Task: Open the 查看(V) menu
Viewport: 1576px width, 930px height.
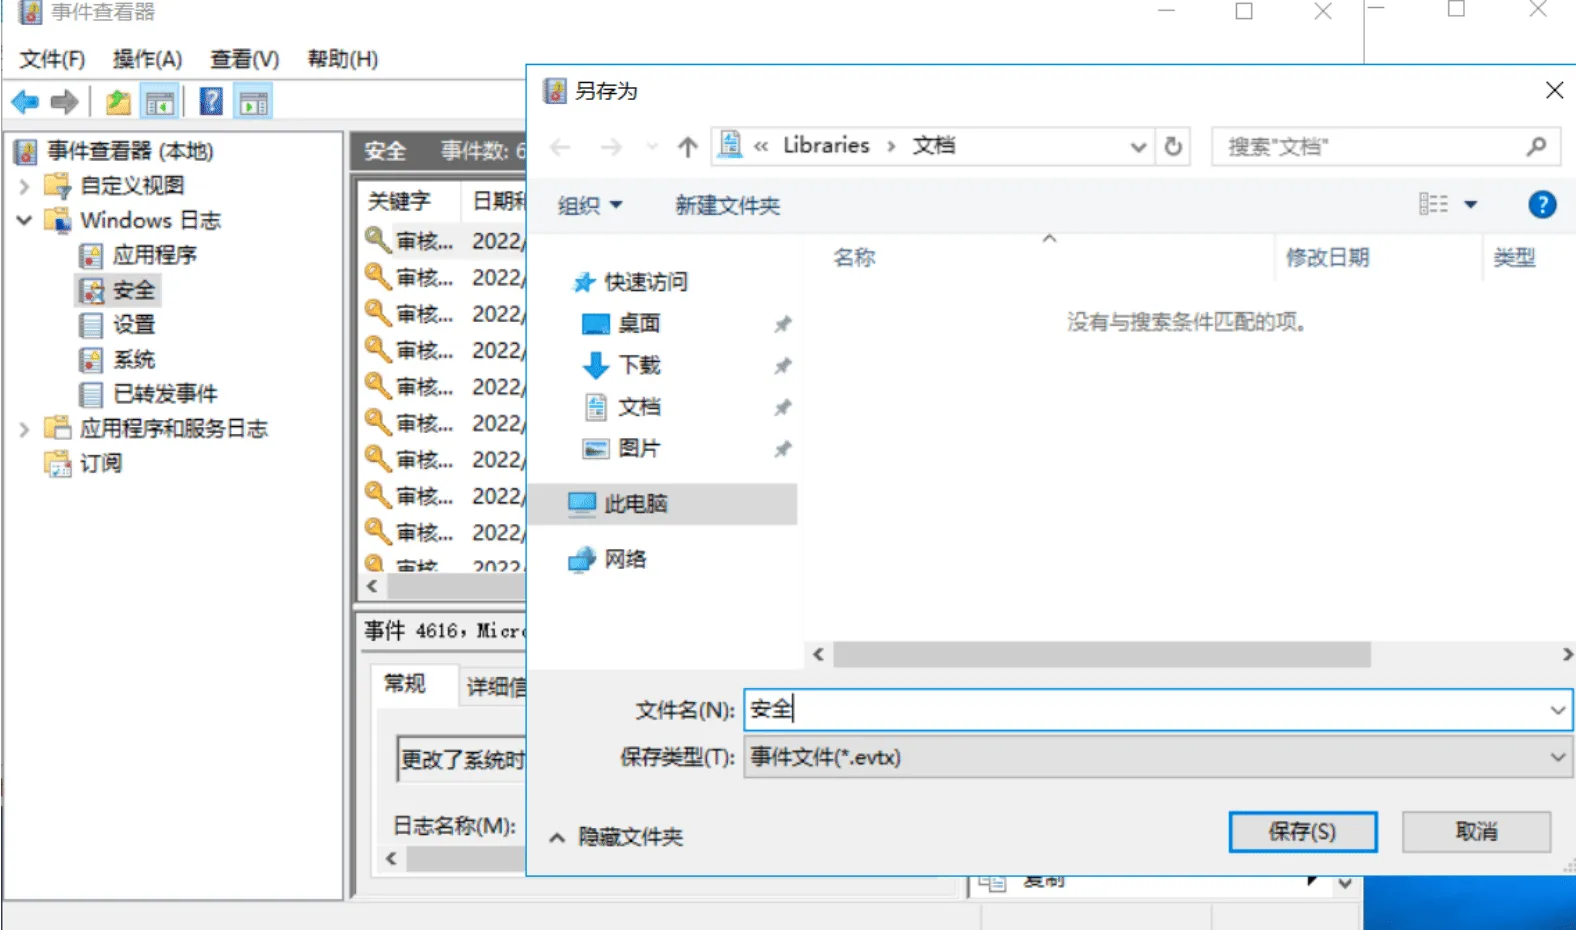Action: coord(244,59)
